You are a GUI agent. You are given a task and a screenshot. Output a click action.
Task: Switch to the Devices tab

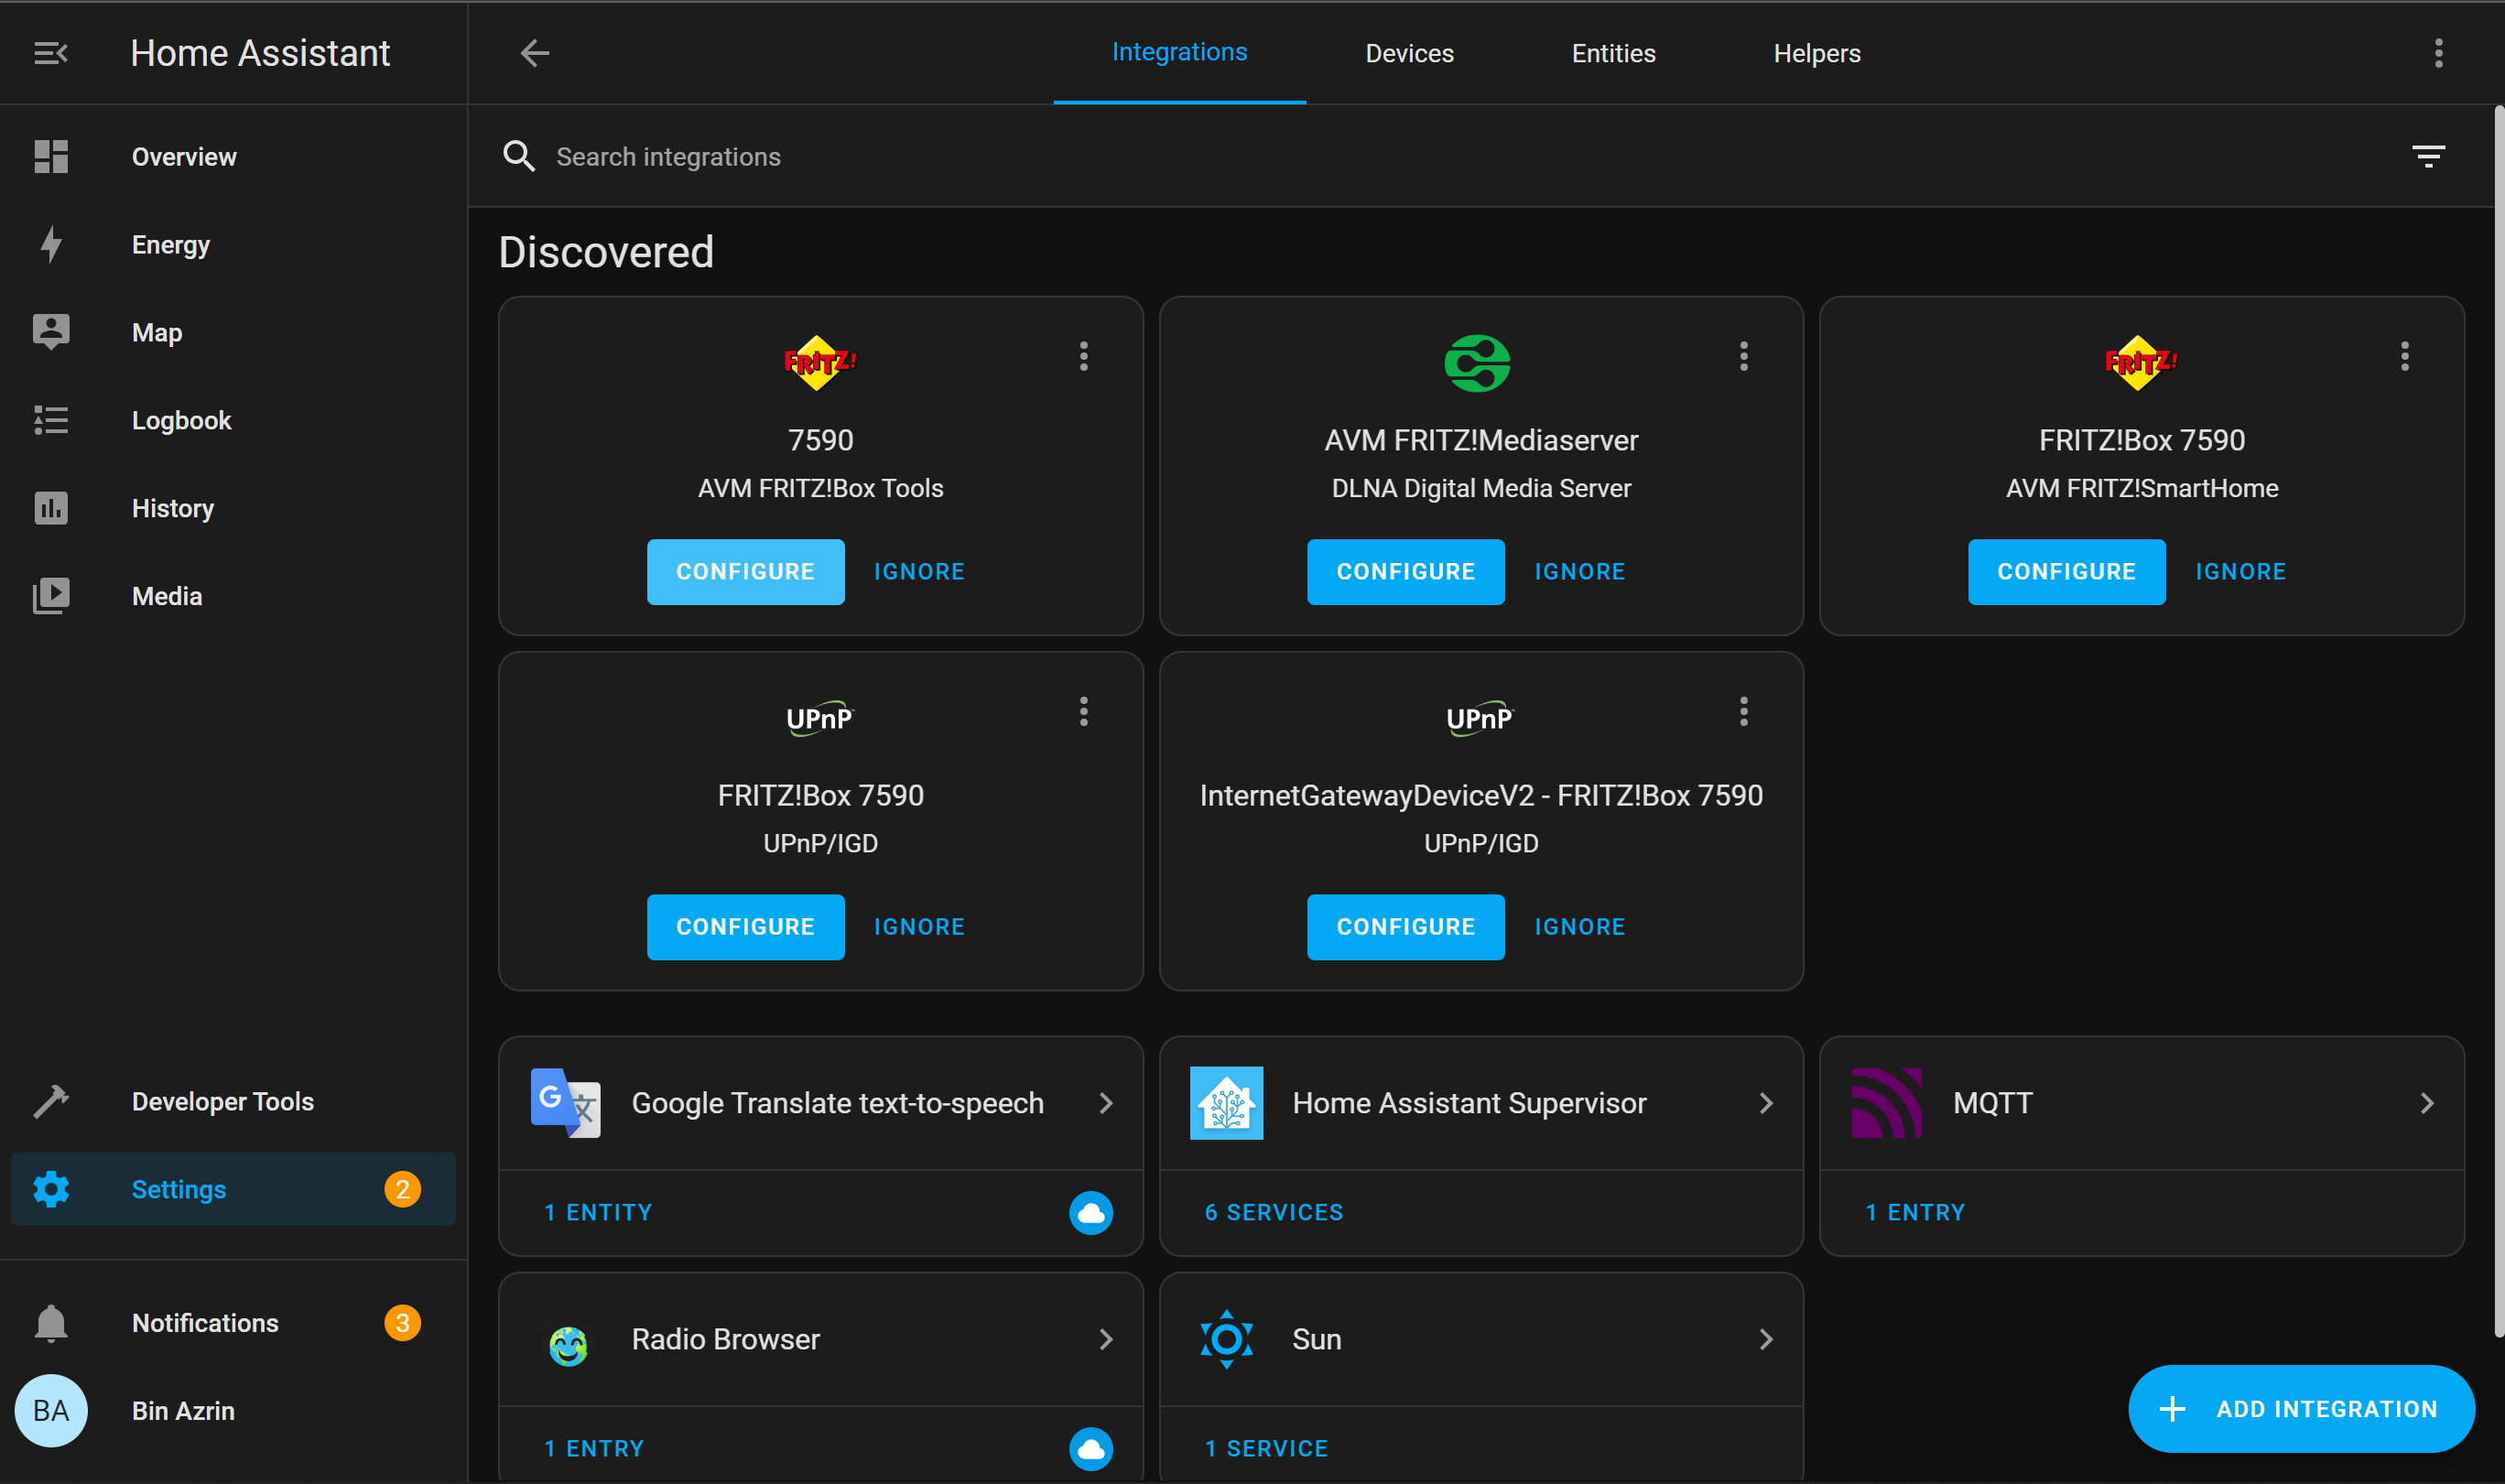pyautogui.click(x=1409, y=53)
